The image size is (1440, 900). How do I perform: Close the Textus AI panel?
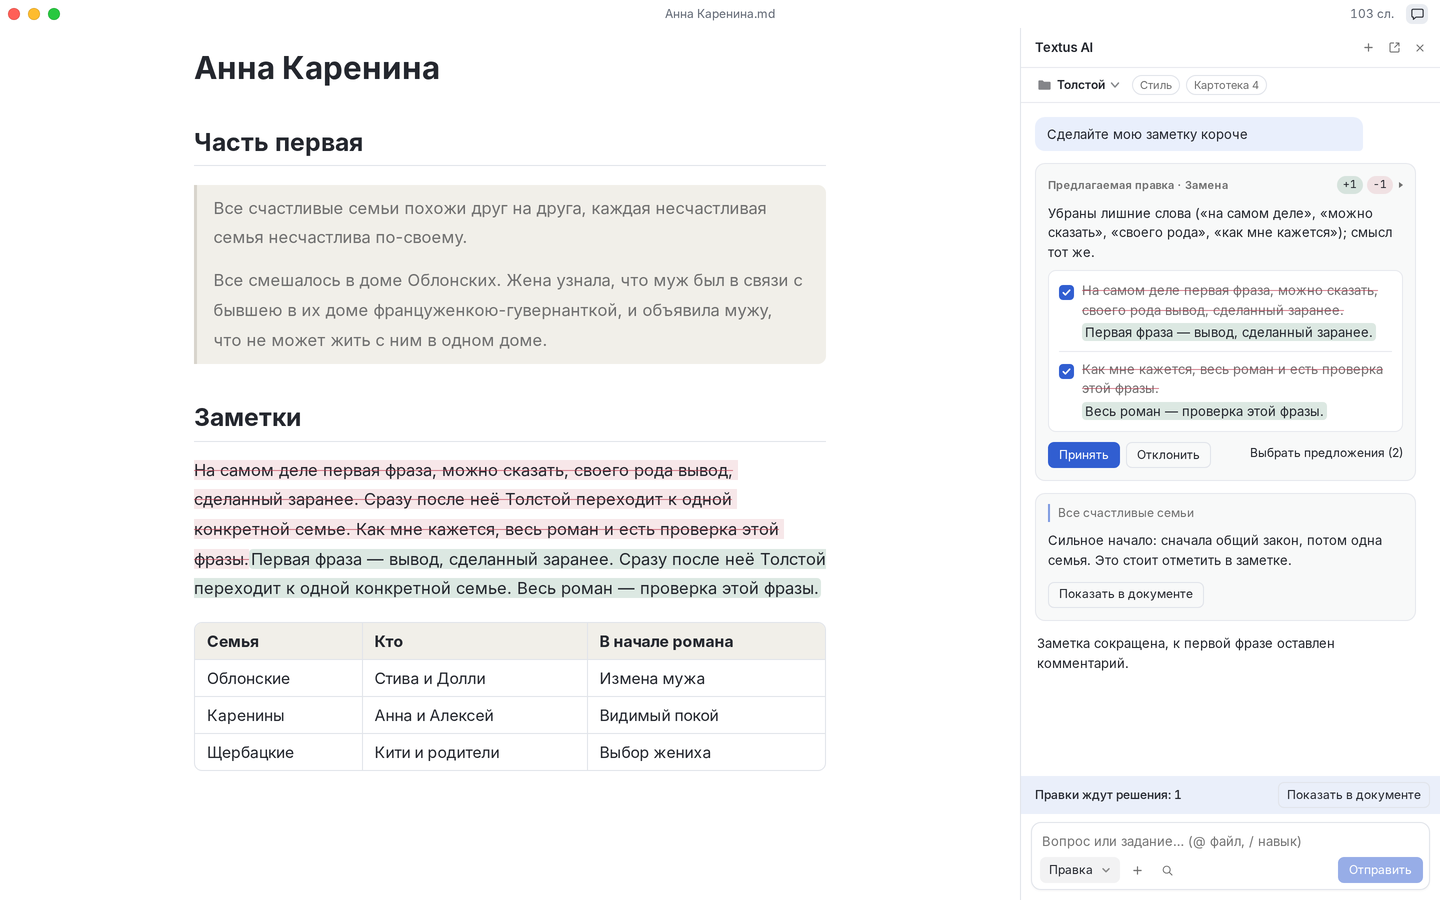tap(1420, 48)
